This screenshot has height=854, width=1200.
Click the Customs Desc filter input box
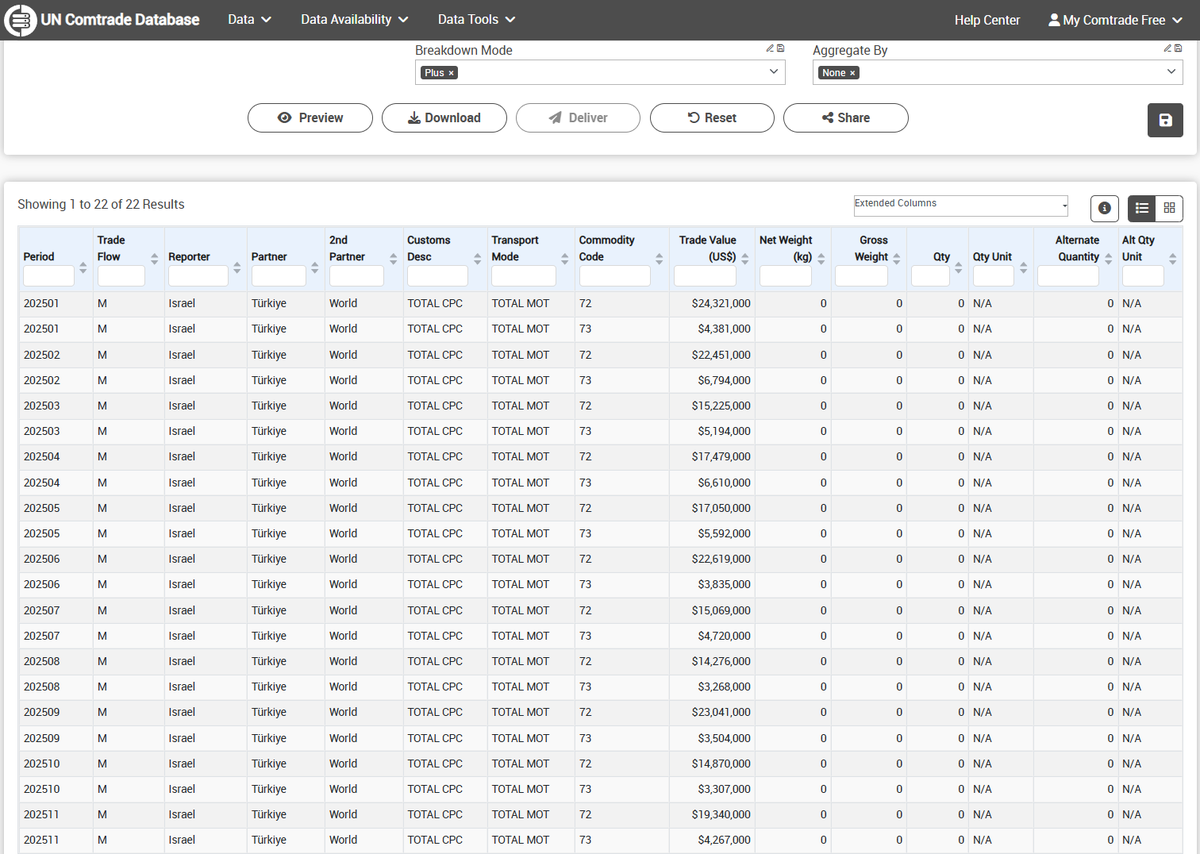point(437,276)
